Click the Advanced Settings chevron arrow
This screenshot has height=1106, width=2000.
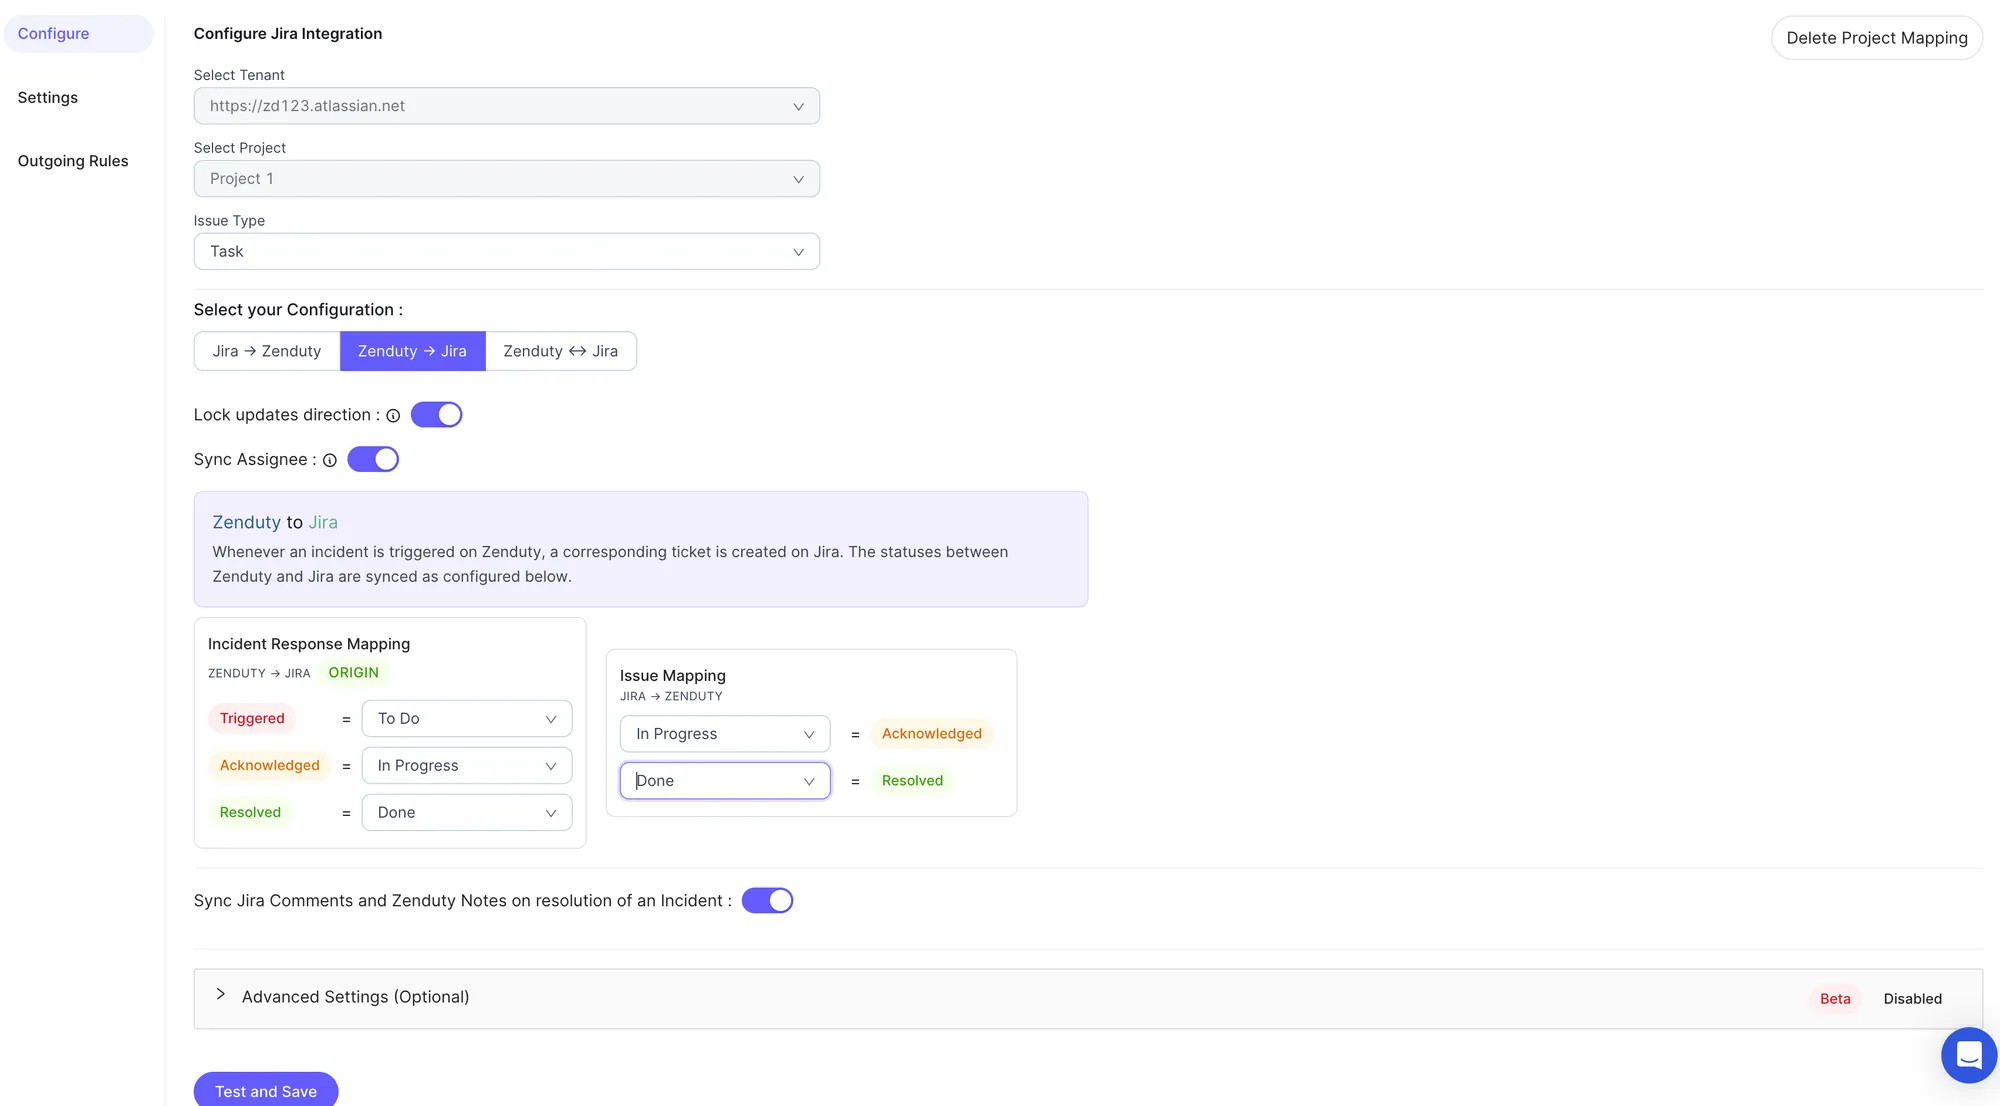point(221,995)
